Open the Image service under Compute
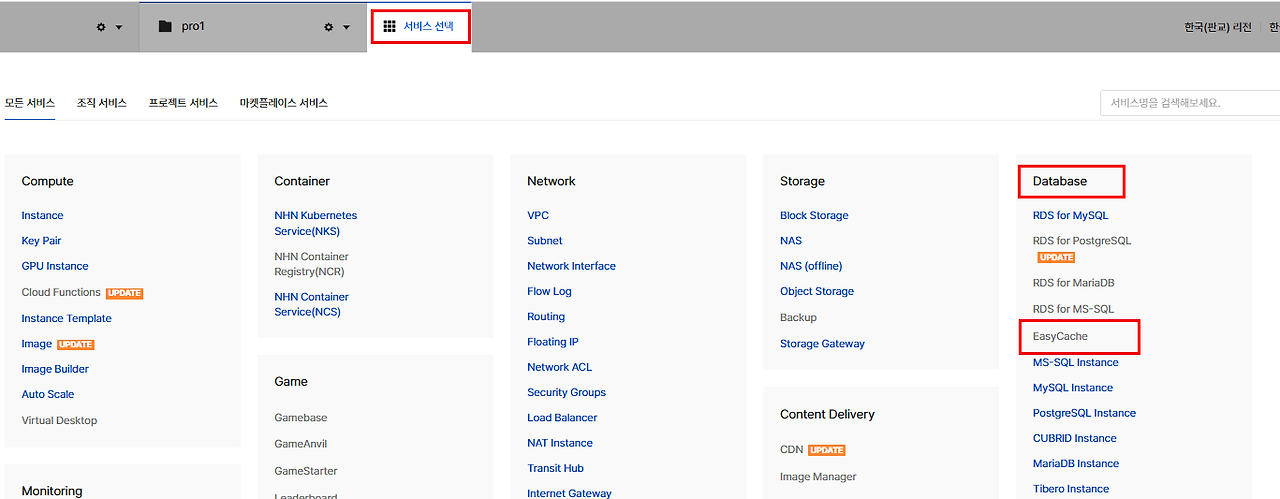Screen dimensions: 1280x499 [x=36, y=344]
